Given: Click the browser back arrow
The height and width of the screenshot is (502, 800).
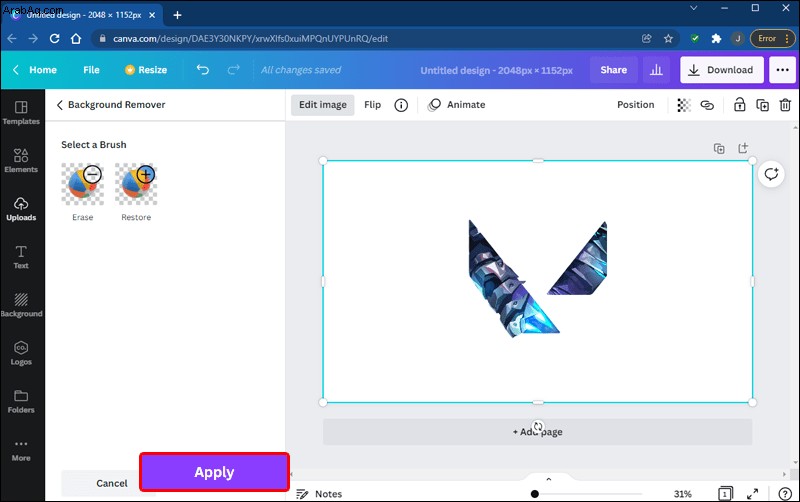Looking at the screenshot, I should pos(12,38).
